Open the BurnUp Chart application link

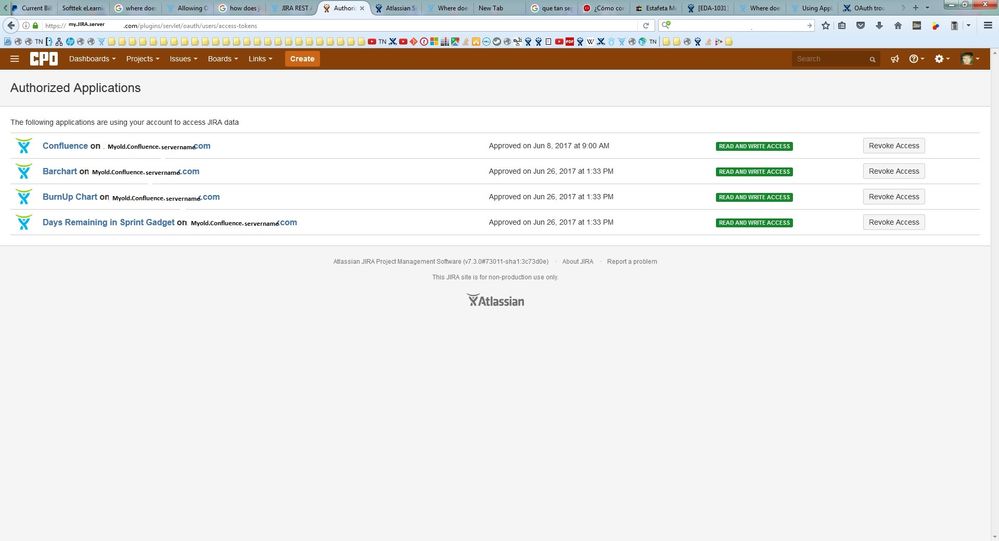[x=70, y=197]
